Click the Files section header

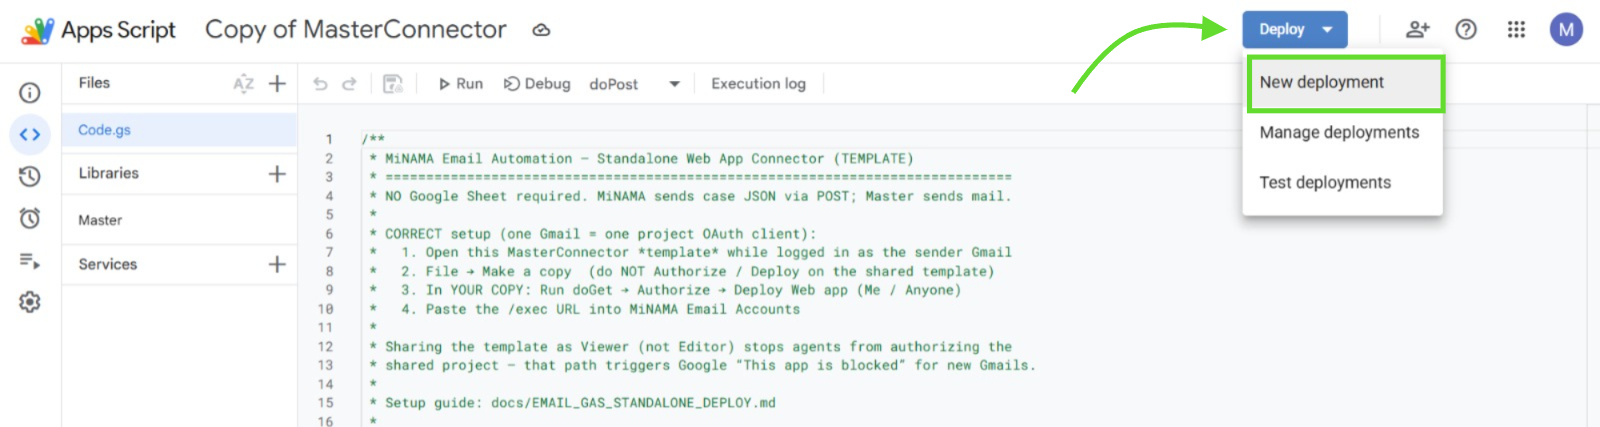[94, 83]
